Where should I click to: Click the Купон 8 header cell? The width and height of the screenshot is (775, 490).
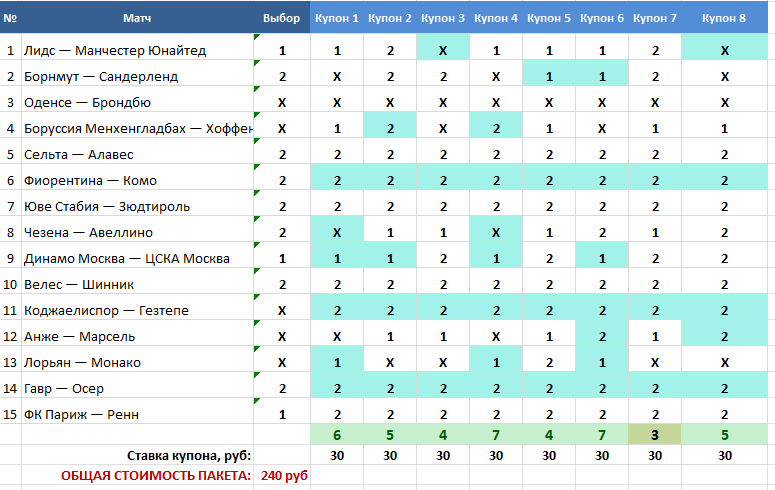(724, 18)
